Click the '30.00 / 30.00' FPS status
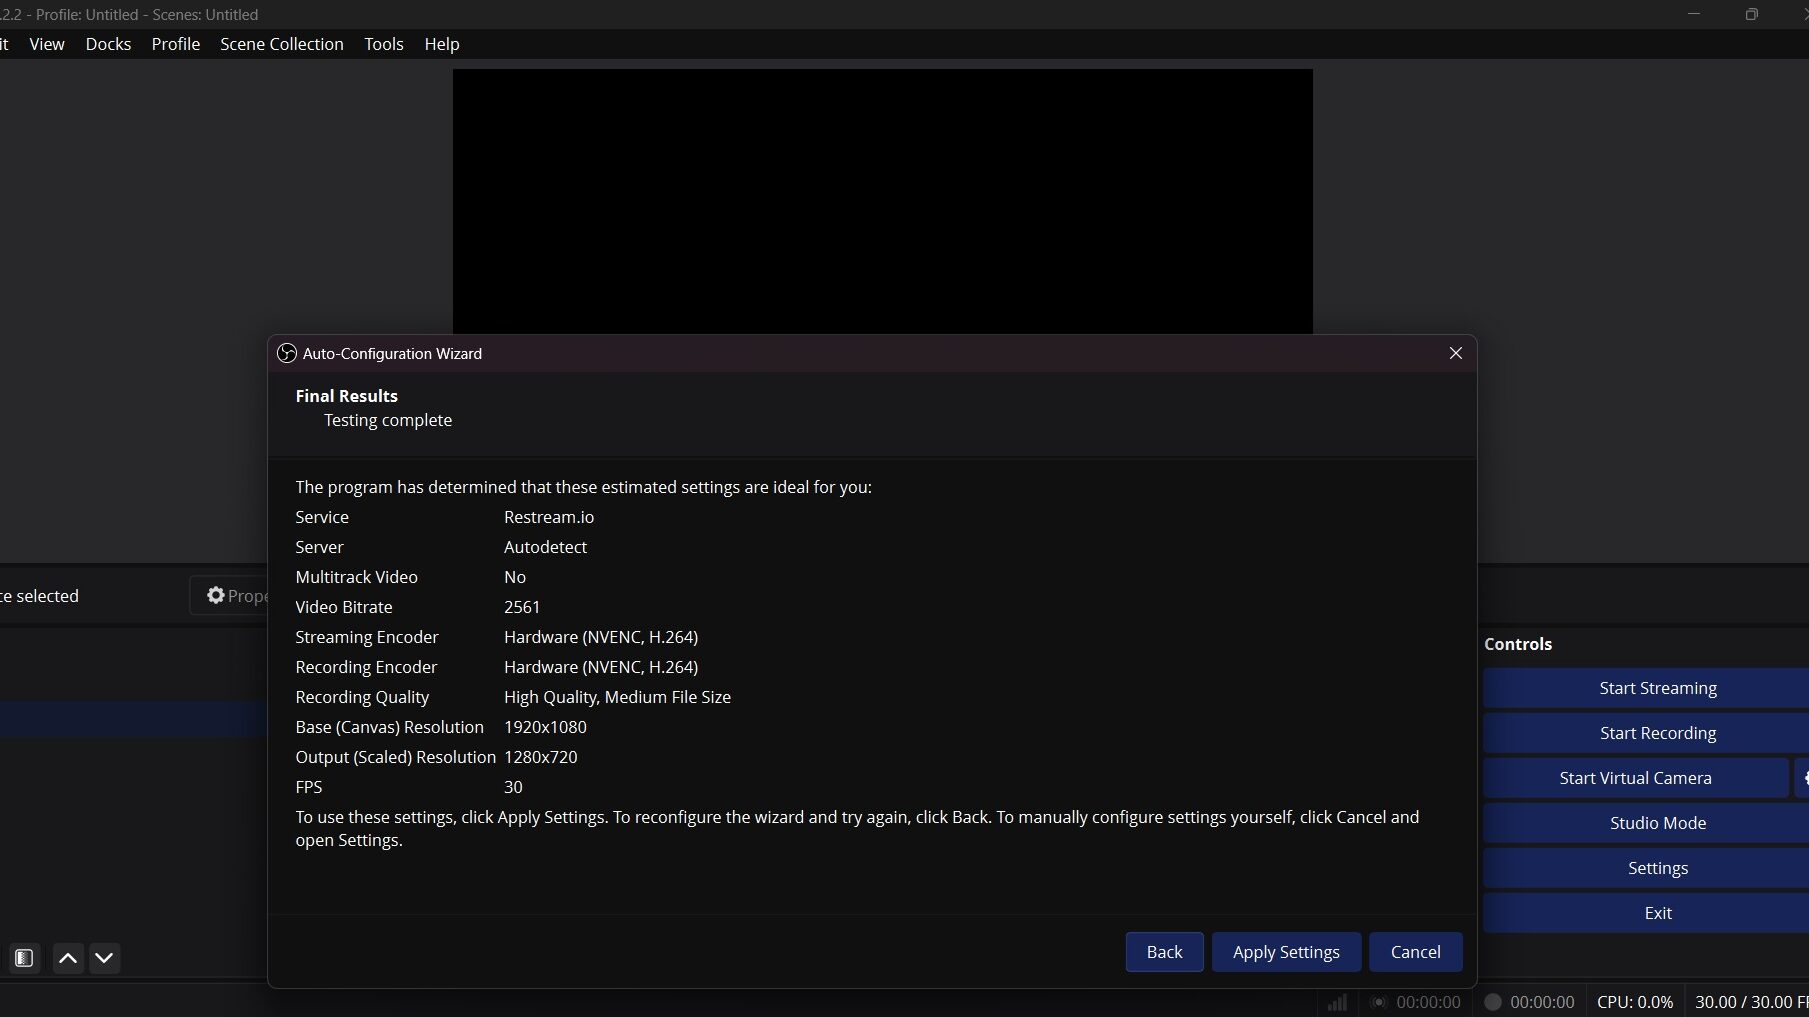1809x1017 pixels. tap(1751, 1002)
